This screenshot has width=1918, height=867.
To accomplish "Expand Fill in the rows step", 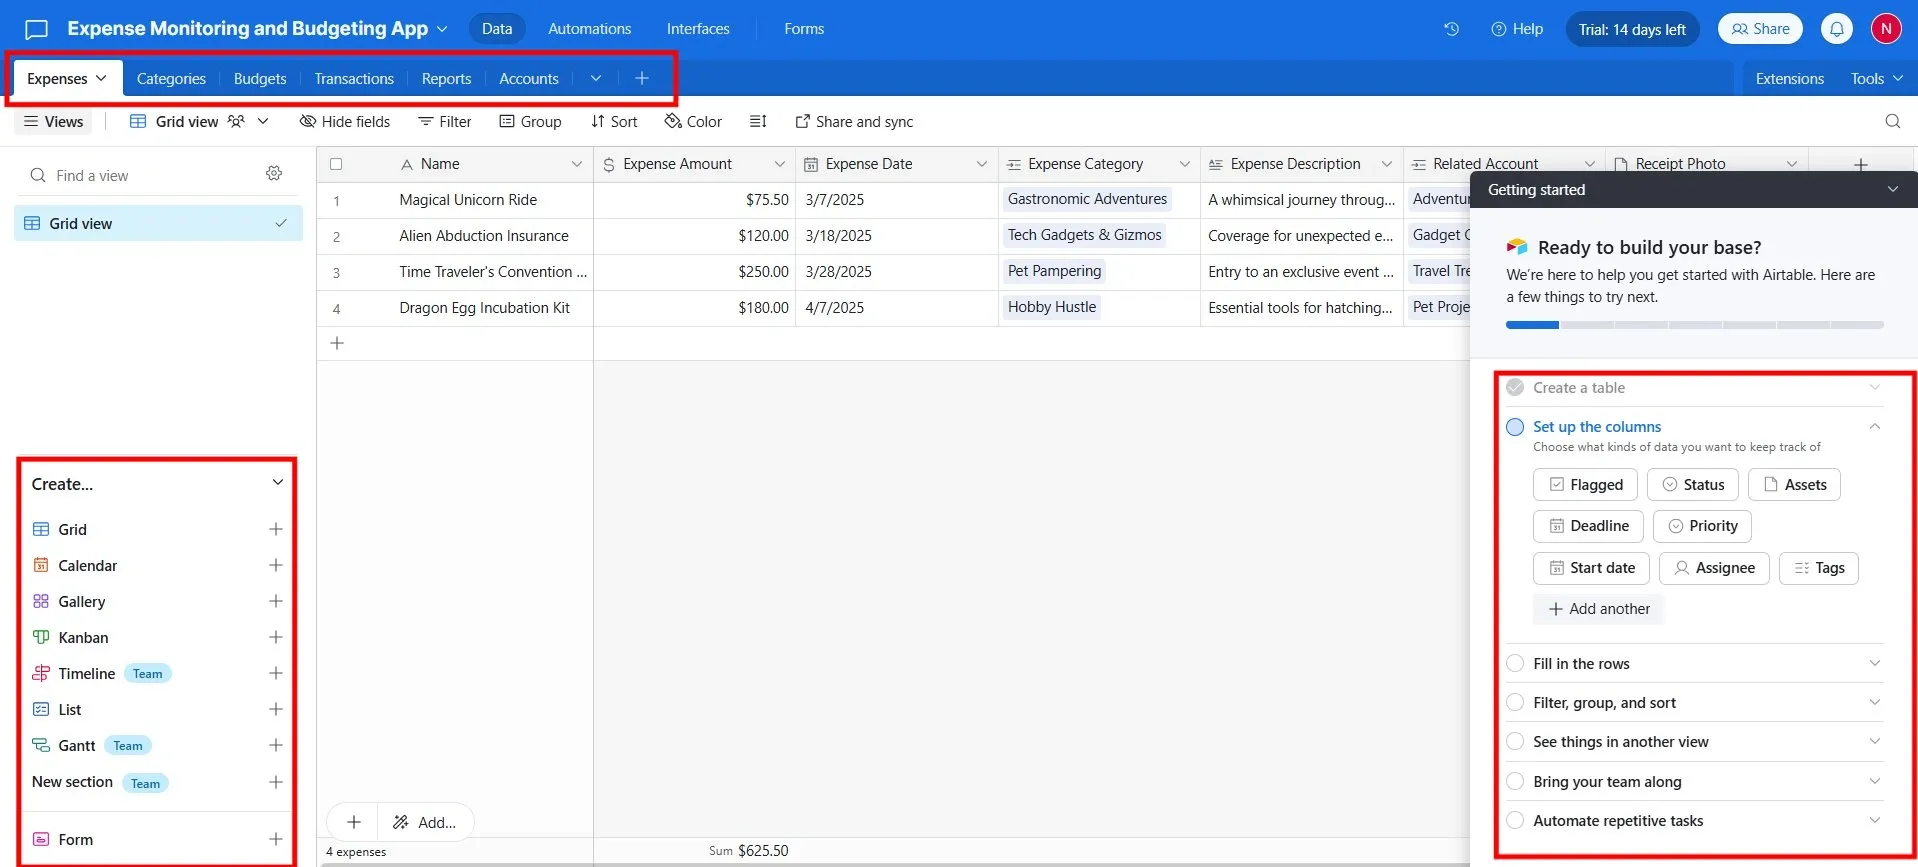I will [x=1875, y=663].
